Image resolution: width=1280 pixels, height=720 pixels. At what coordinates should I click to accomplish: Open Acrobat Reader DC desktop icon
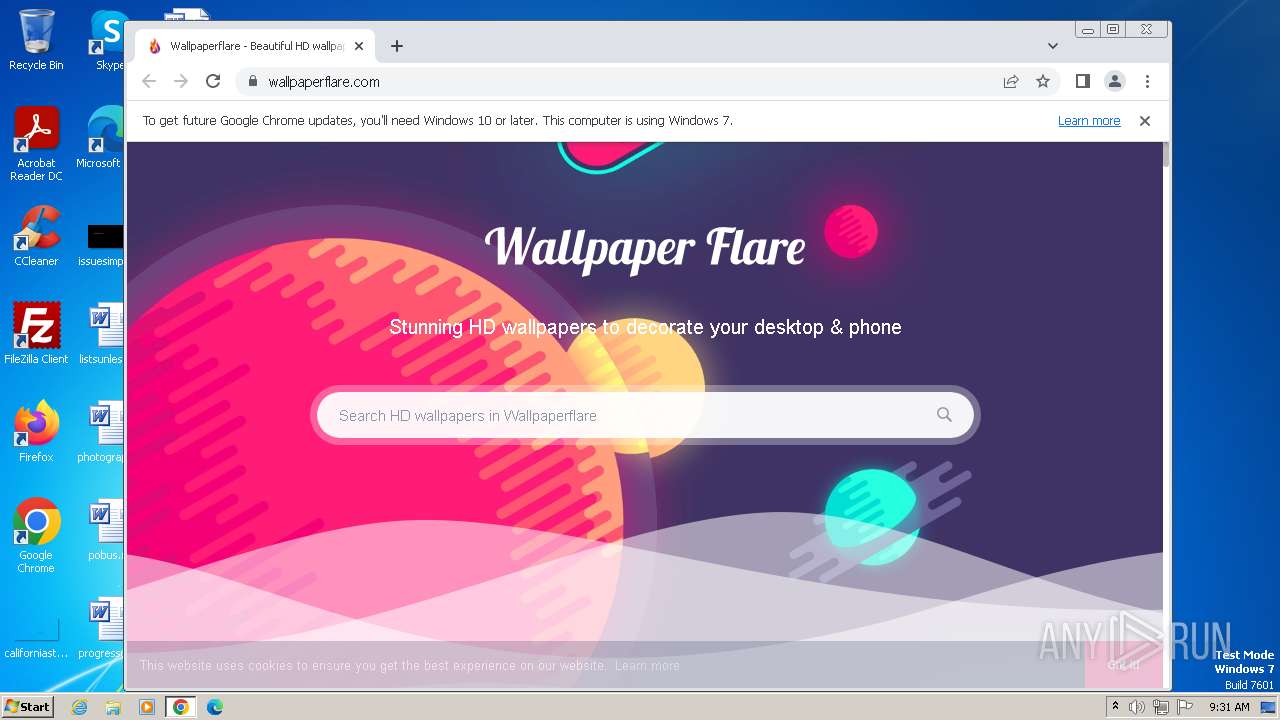coord(36,144)
